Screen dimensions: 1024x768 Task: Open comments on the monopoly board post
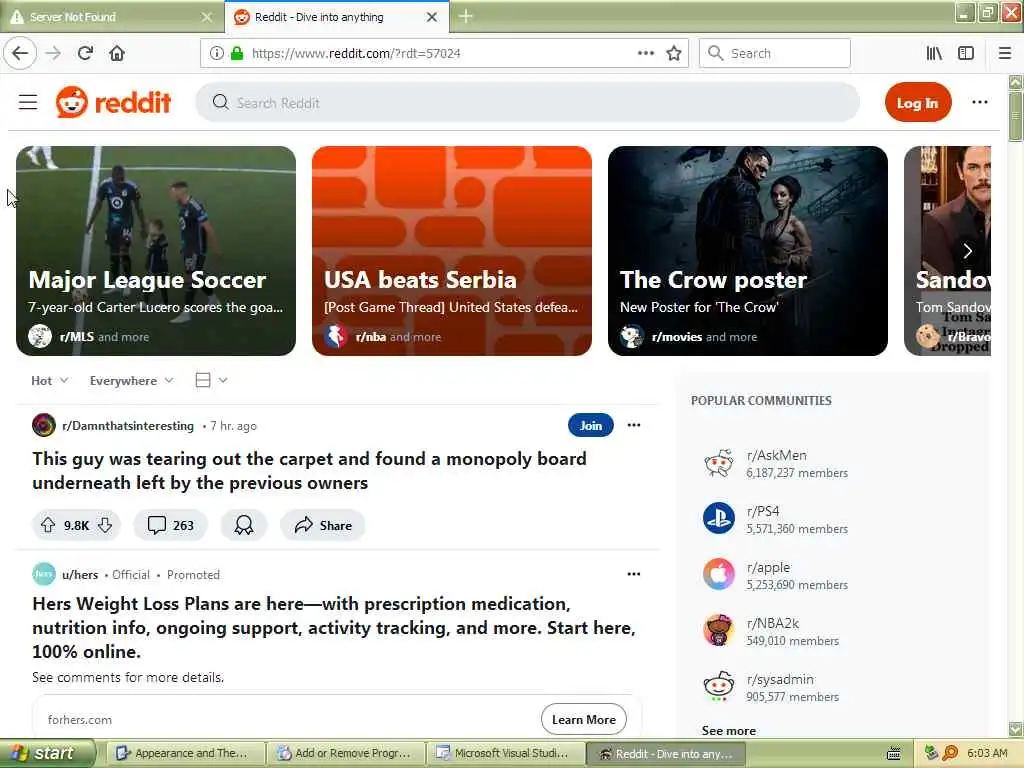pyautogui.click(x=170, y=525)
